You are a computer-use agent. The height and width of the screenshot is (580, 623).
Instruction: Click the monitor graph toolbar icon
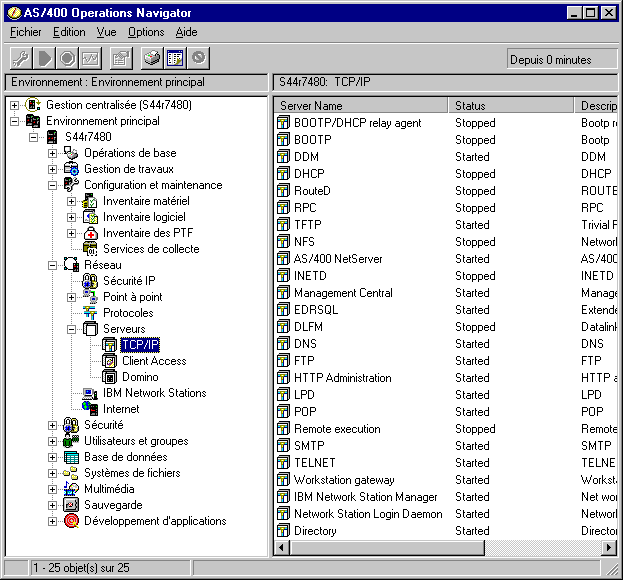pos(91,59)
